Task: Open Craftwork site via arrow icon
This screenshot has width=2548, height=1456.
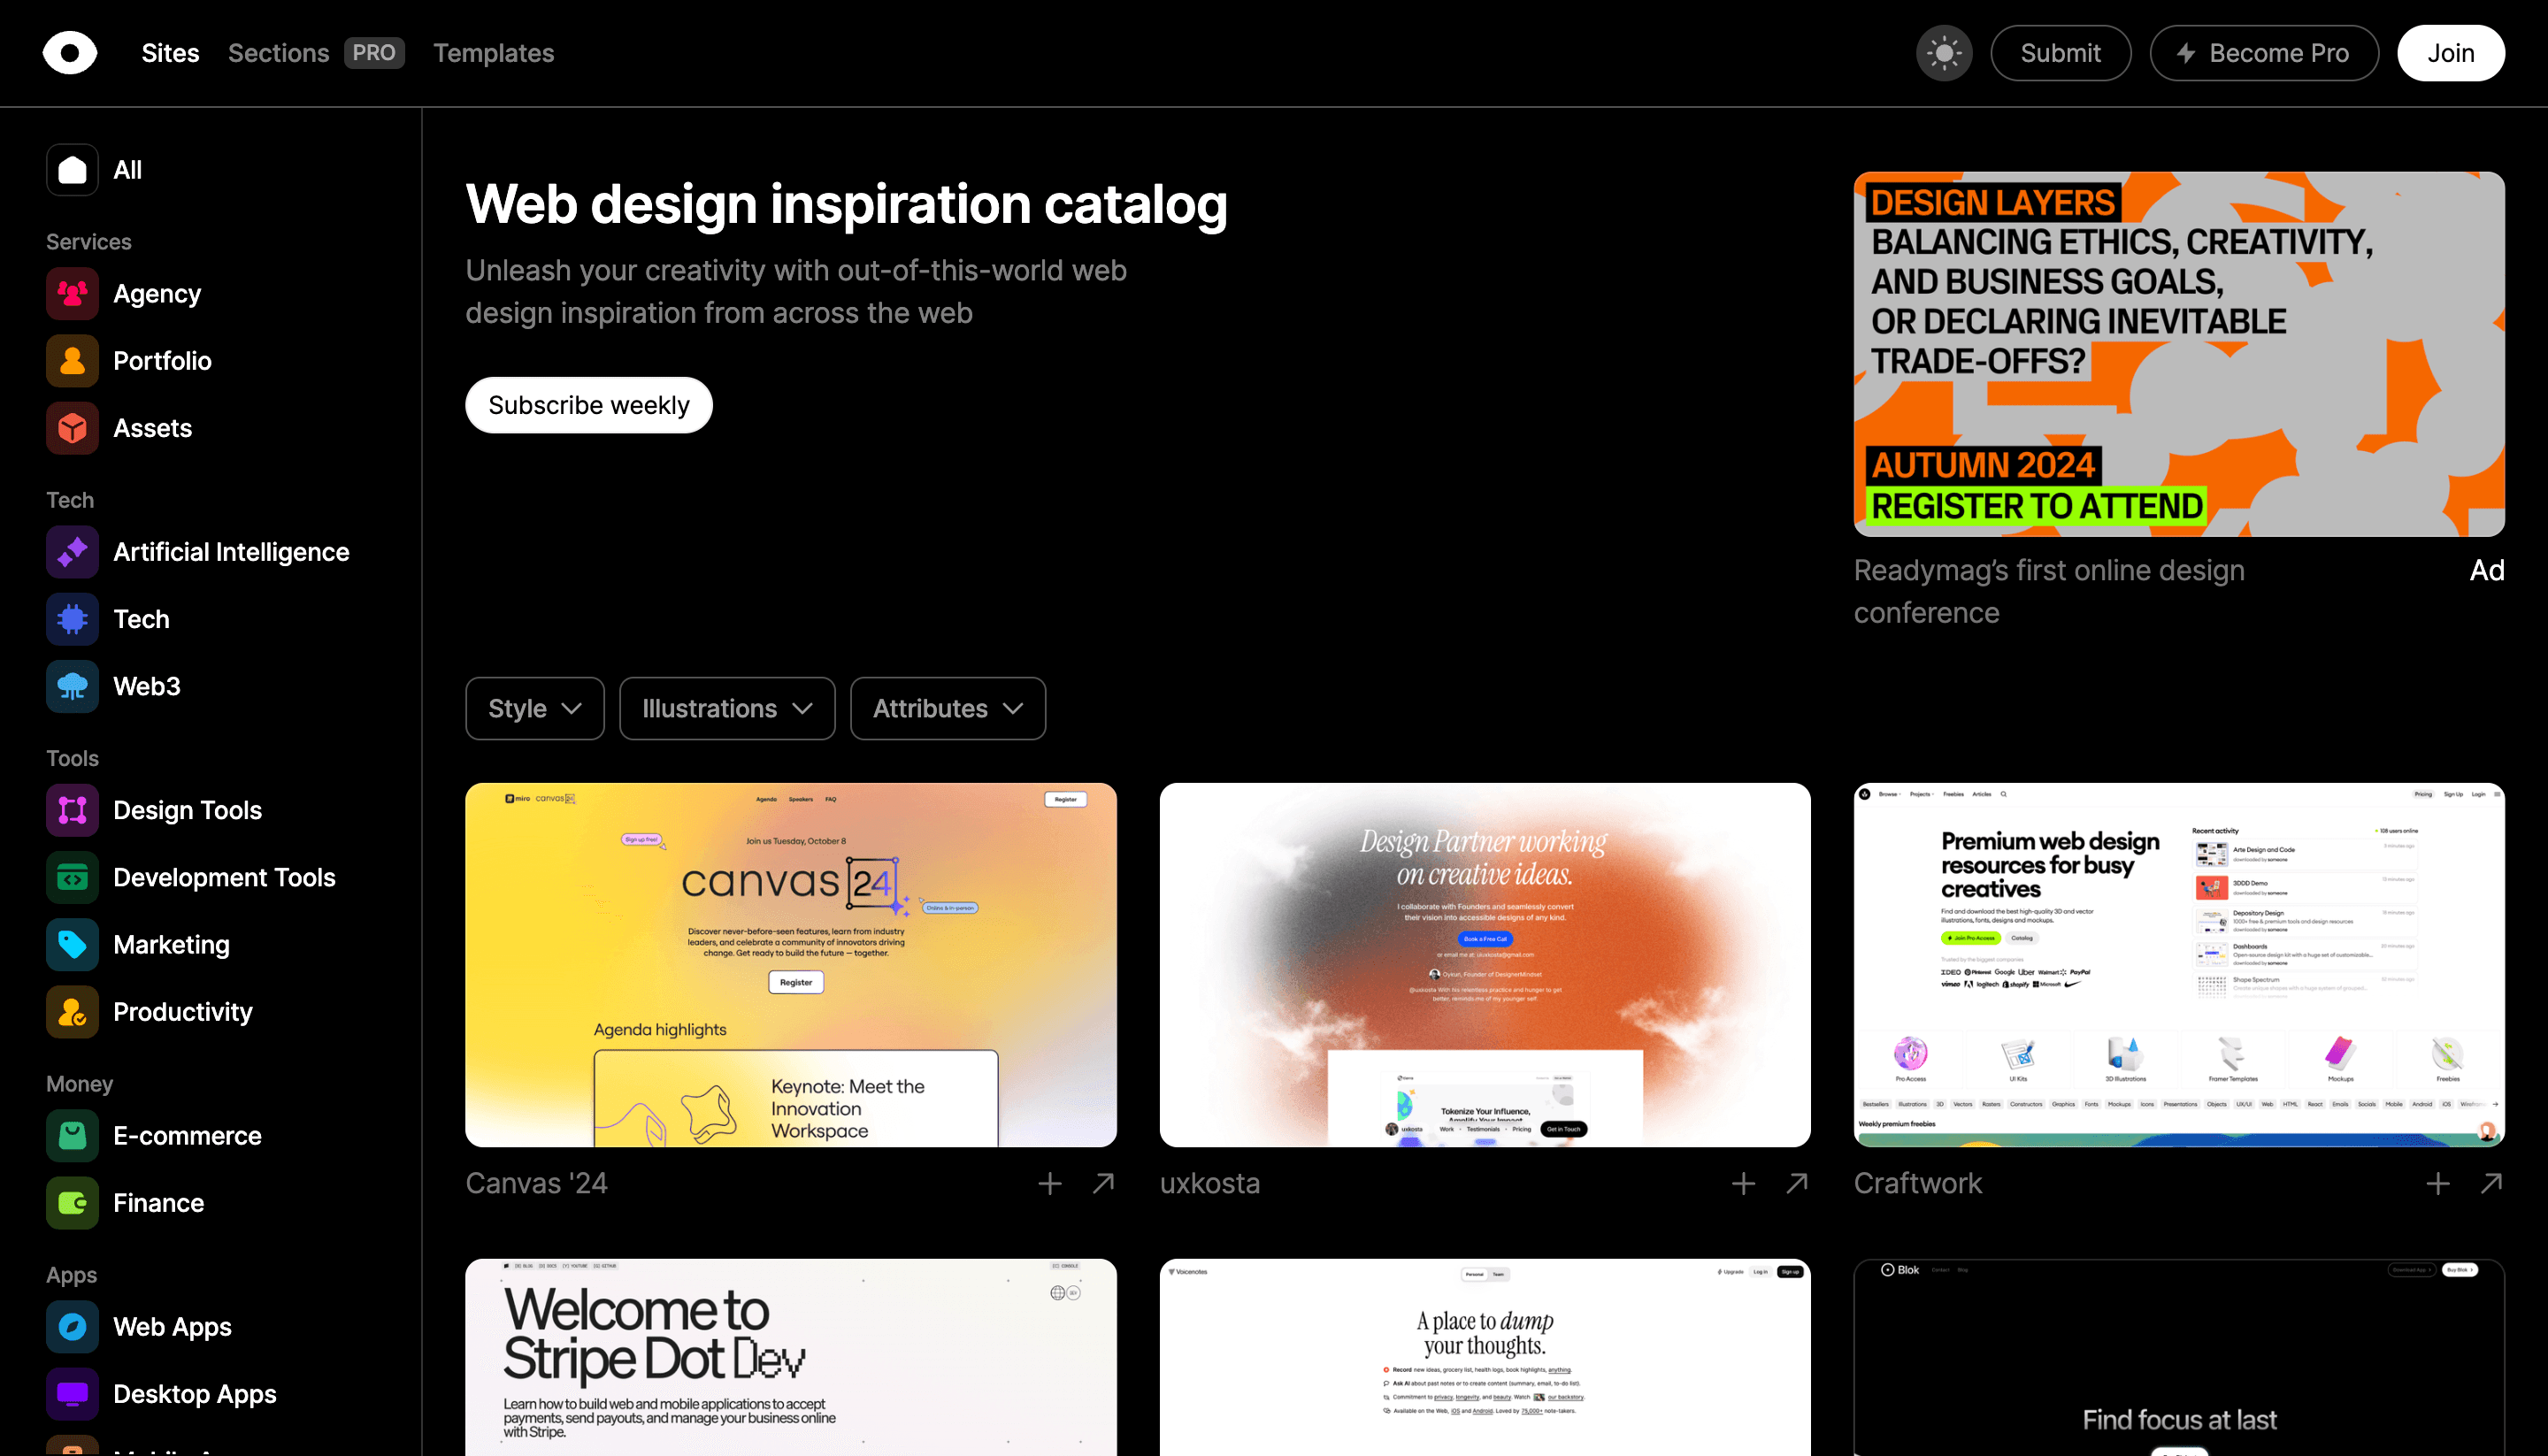Action: [x=2491, y=1184]
